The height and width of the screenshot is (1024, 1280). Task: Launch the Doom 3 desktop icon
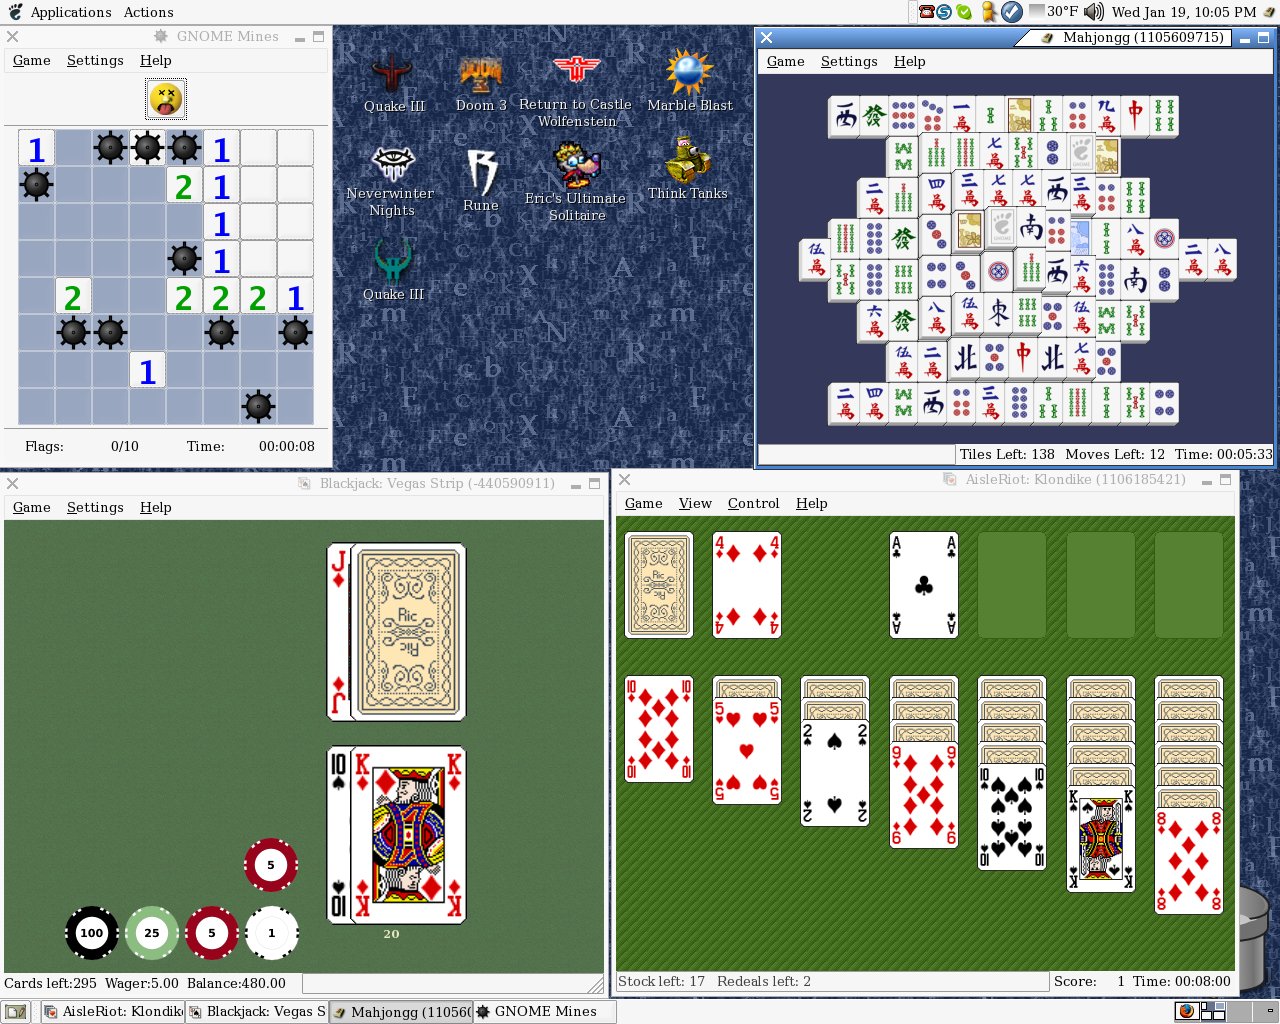point(481,84)
